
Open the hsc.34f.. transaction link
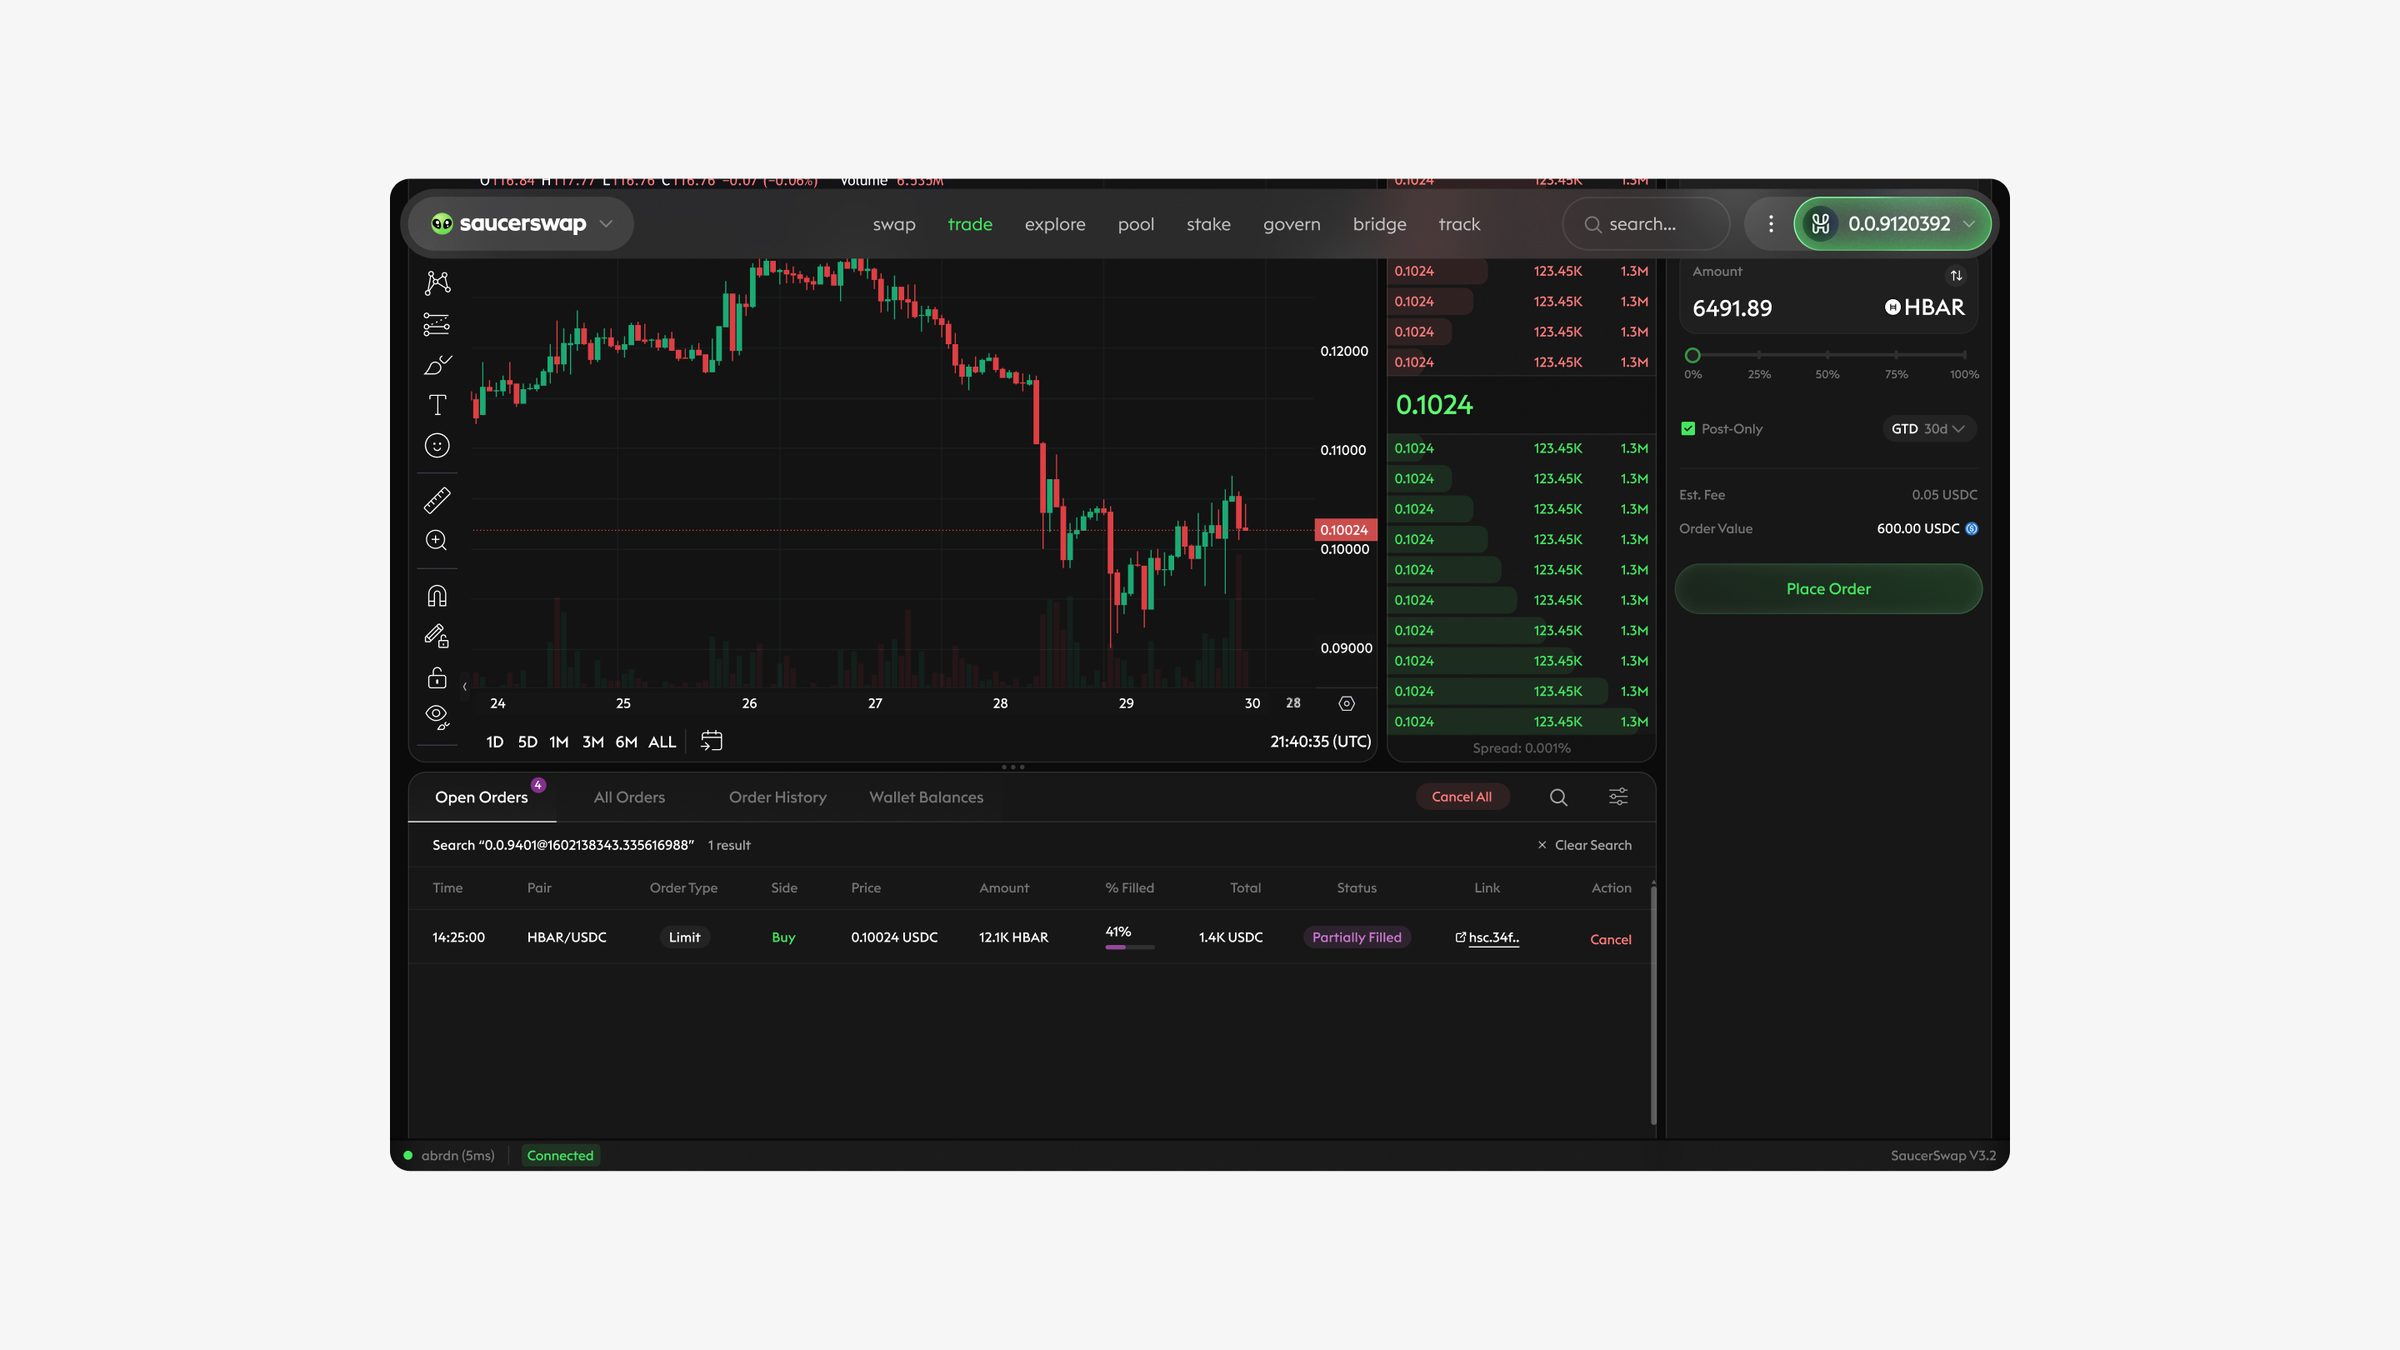coord(1488,937)
